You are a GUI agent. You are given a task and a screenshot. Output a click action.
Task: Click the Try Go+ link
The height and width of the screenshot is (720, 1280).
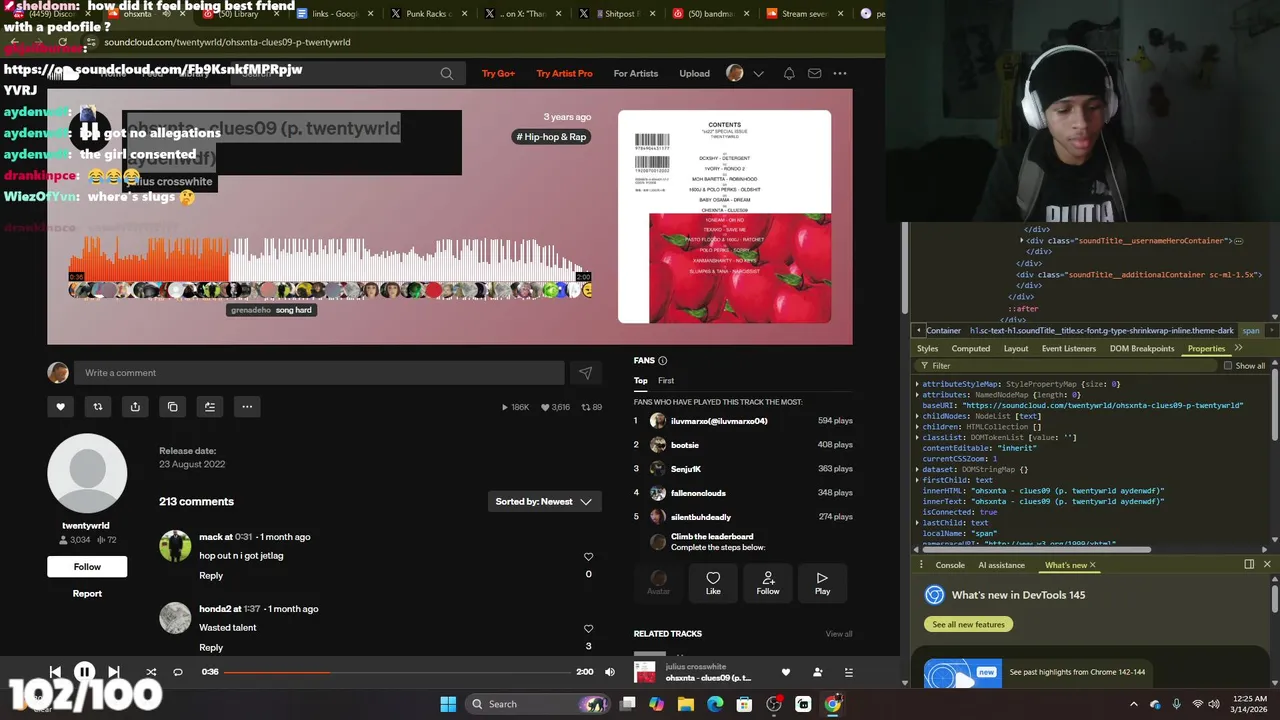point(498,73)
